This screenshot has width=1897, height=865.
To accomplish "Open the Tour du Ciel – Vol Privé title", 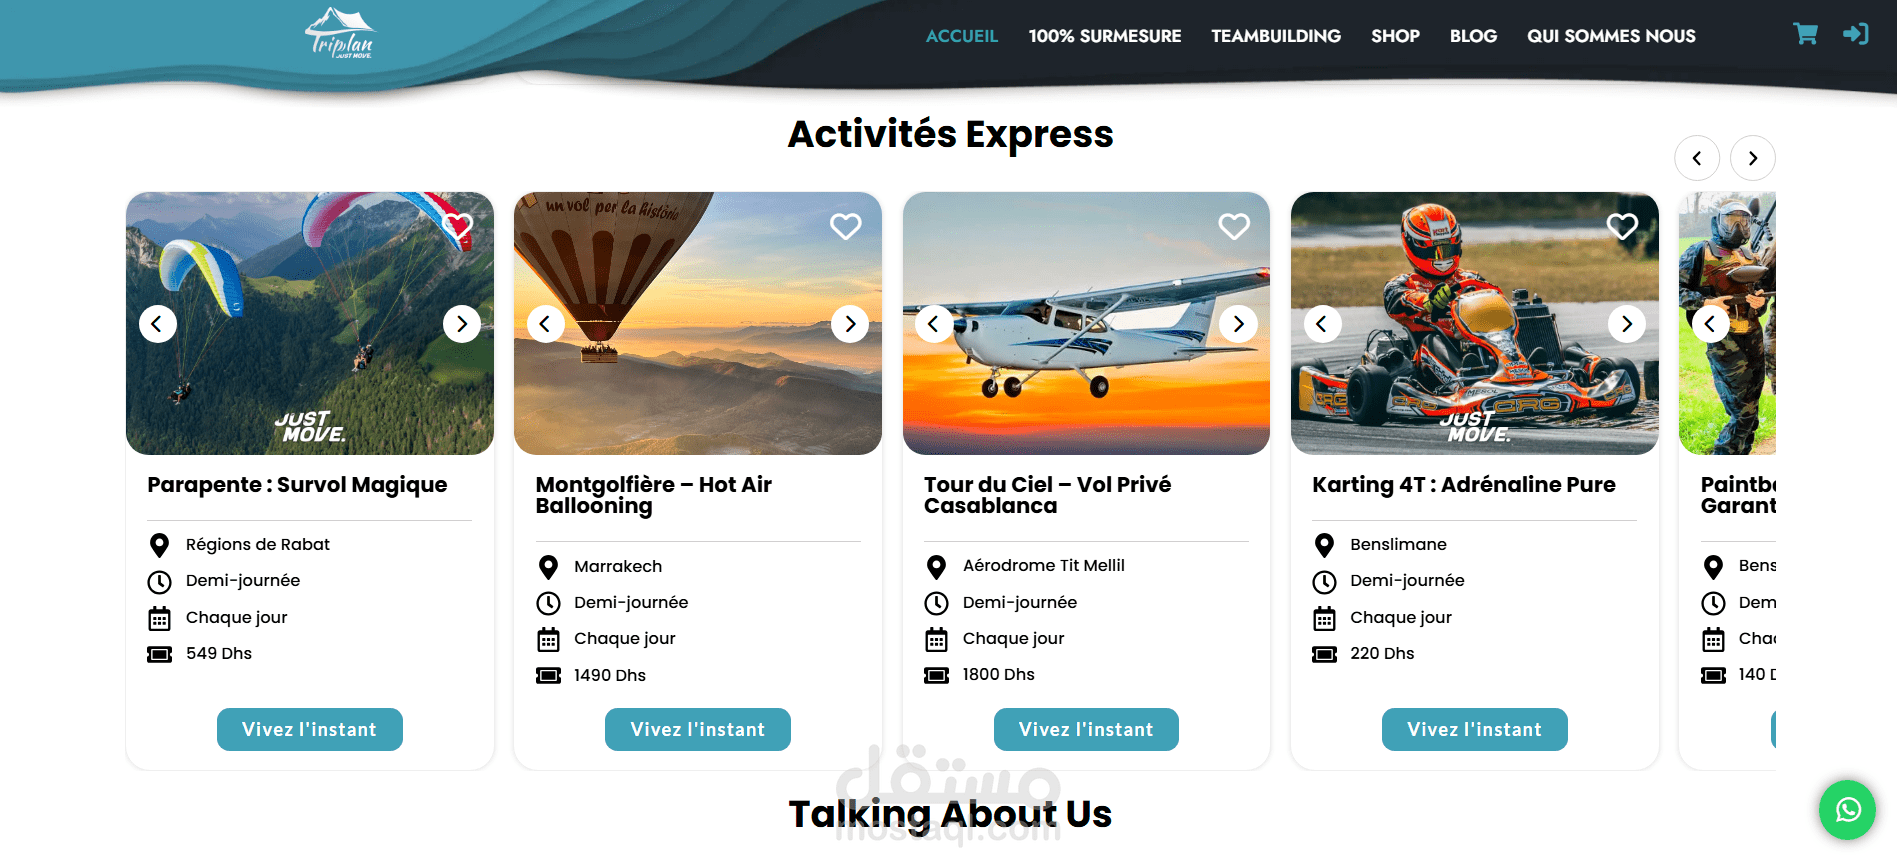I will coord(1047,495).
